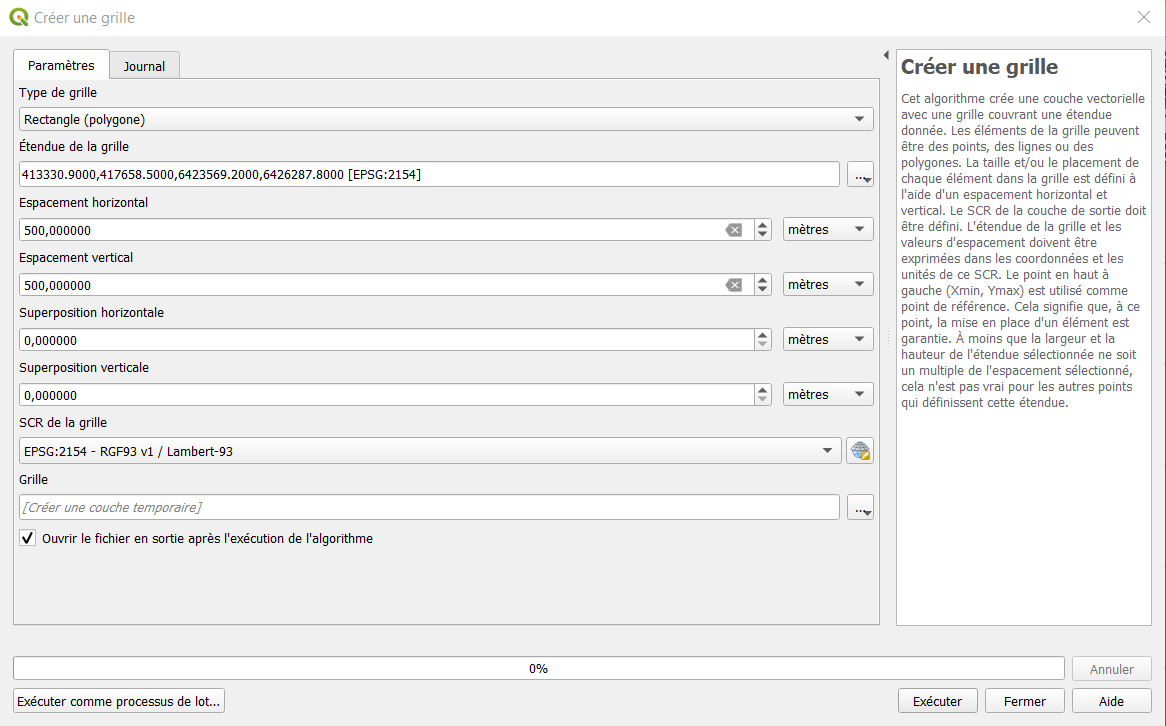The height and width of the screenshot is (726, 1166).
Task: Click the Fermer button
Action: [1025, 701]
